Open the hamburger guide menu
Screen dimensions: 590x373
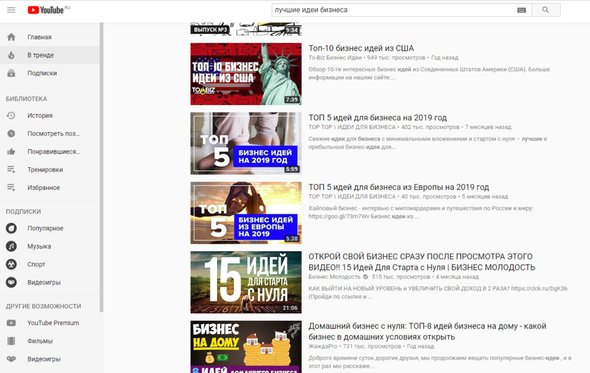click(11, 10)
